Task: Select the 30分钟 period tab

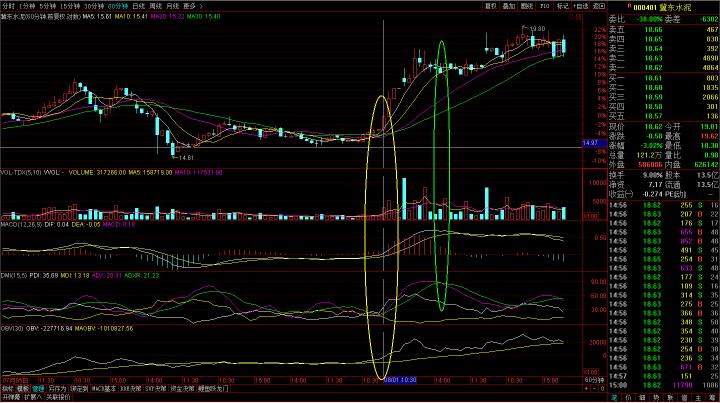Action: pyautogui.click(x=94, y=6)
